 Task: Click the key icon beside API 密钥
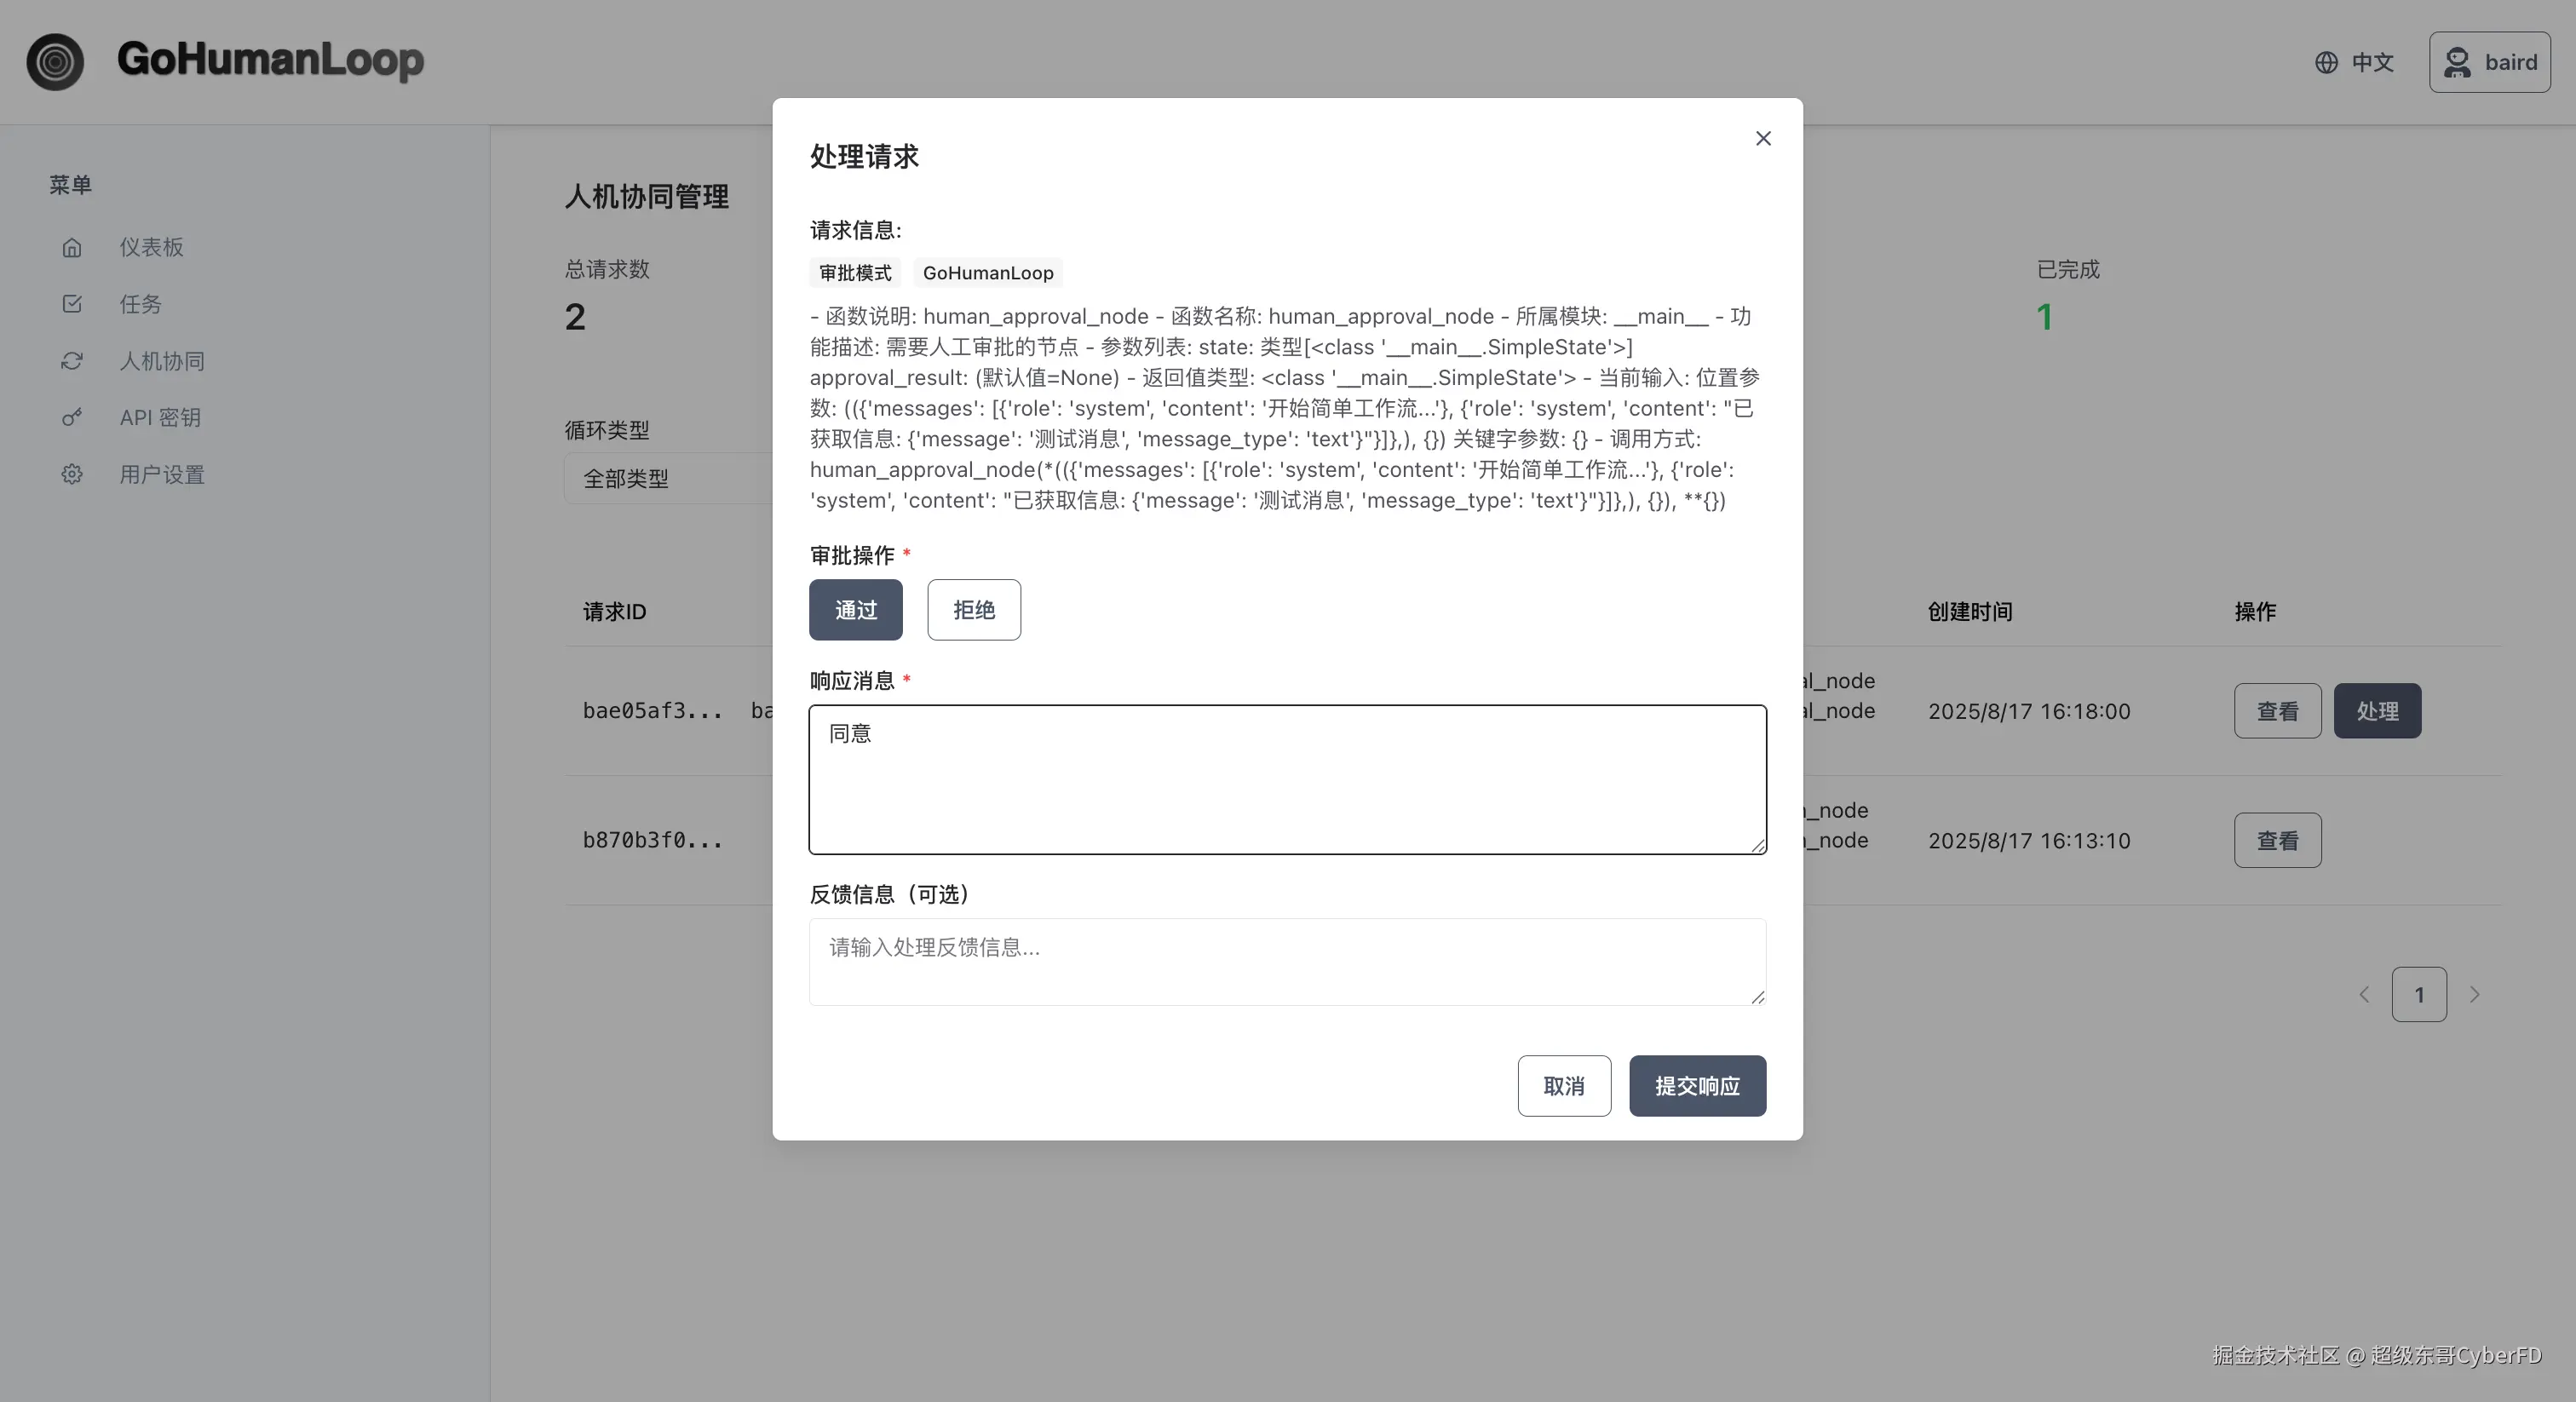72,418
